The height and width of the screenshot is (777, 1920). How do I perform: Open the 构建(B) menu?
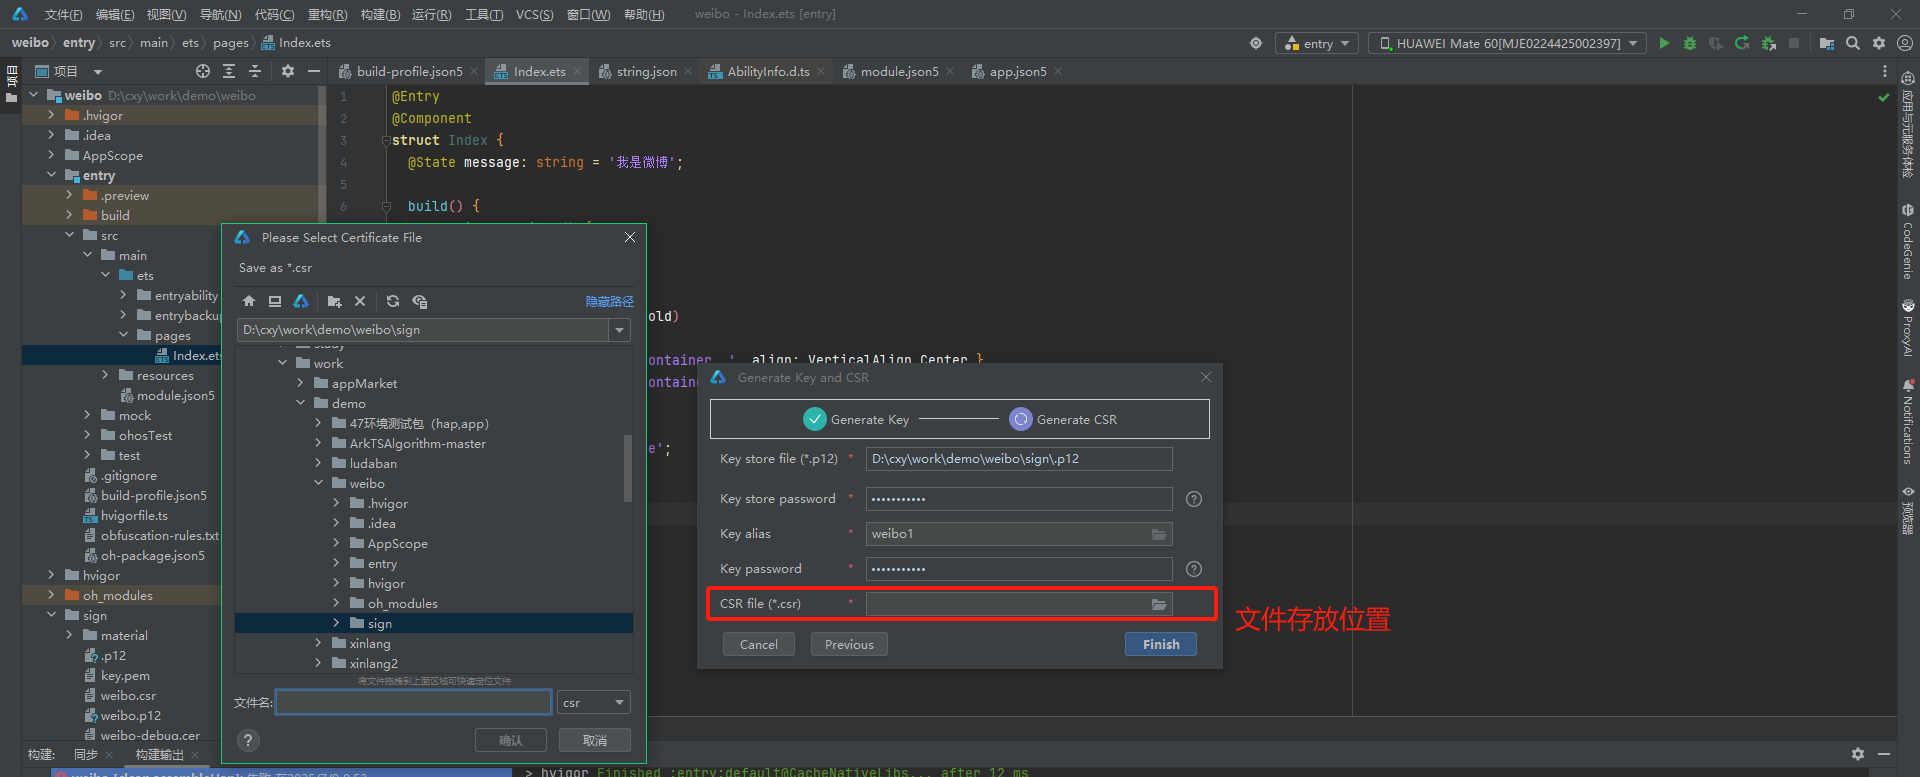[x=380, y=14]
